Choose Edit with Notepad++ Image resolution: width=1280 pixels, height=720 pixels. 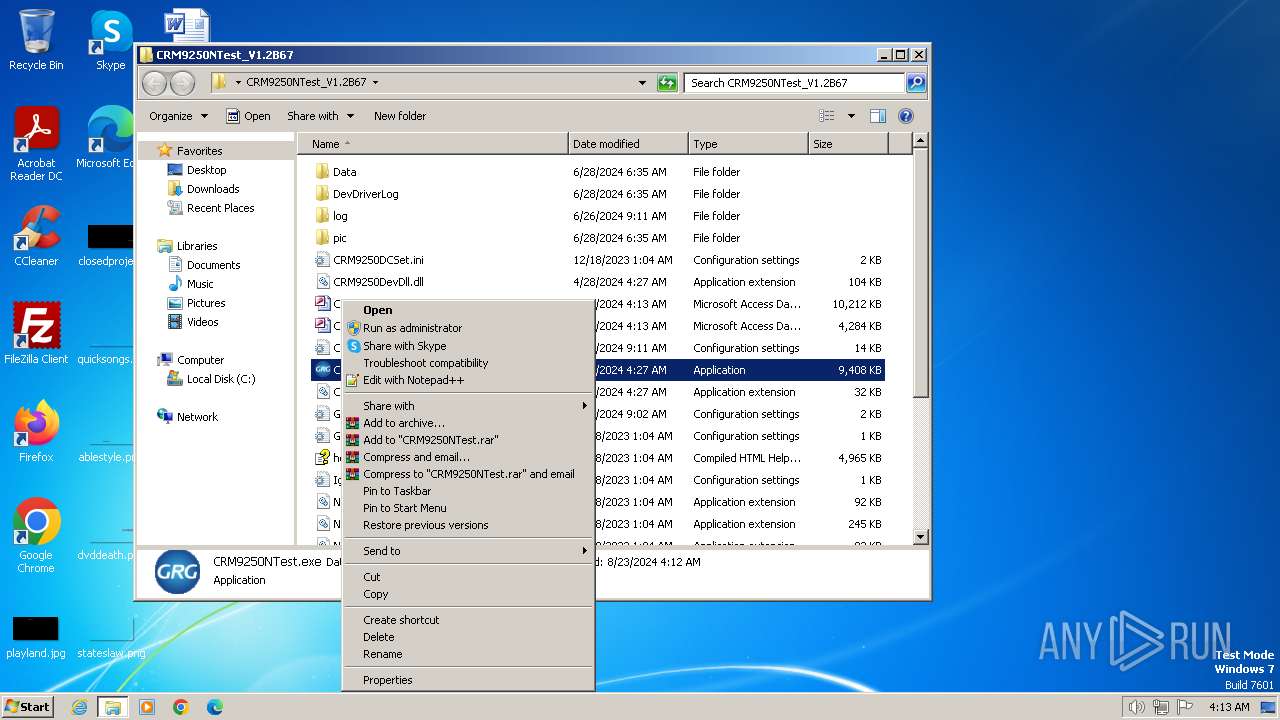pos(468,380)
